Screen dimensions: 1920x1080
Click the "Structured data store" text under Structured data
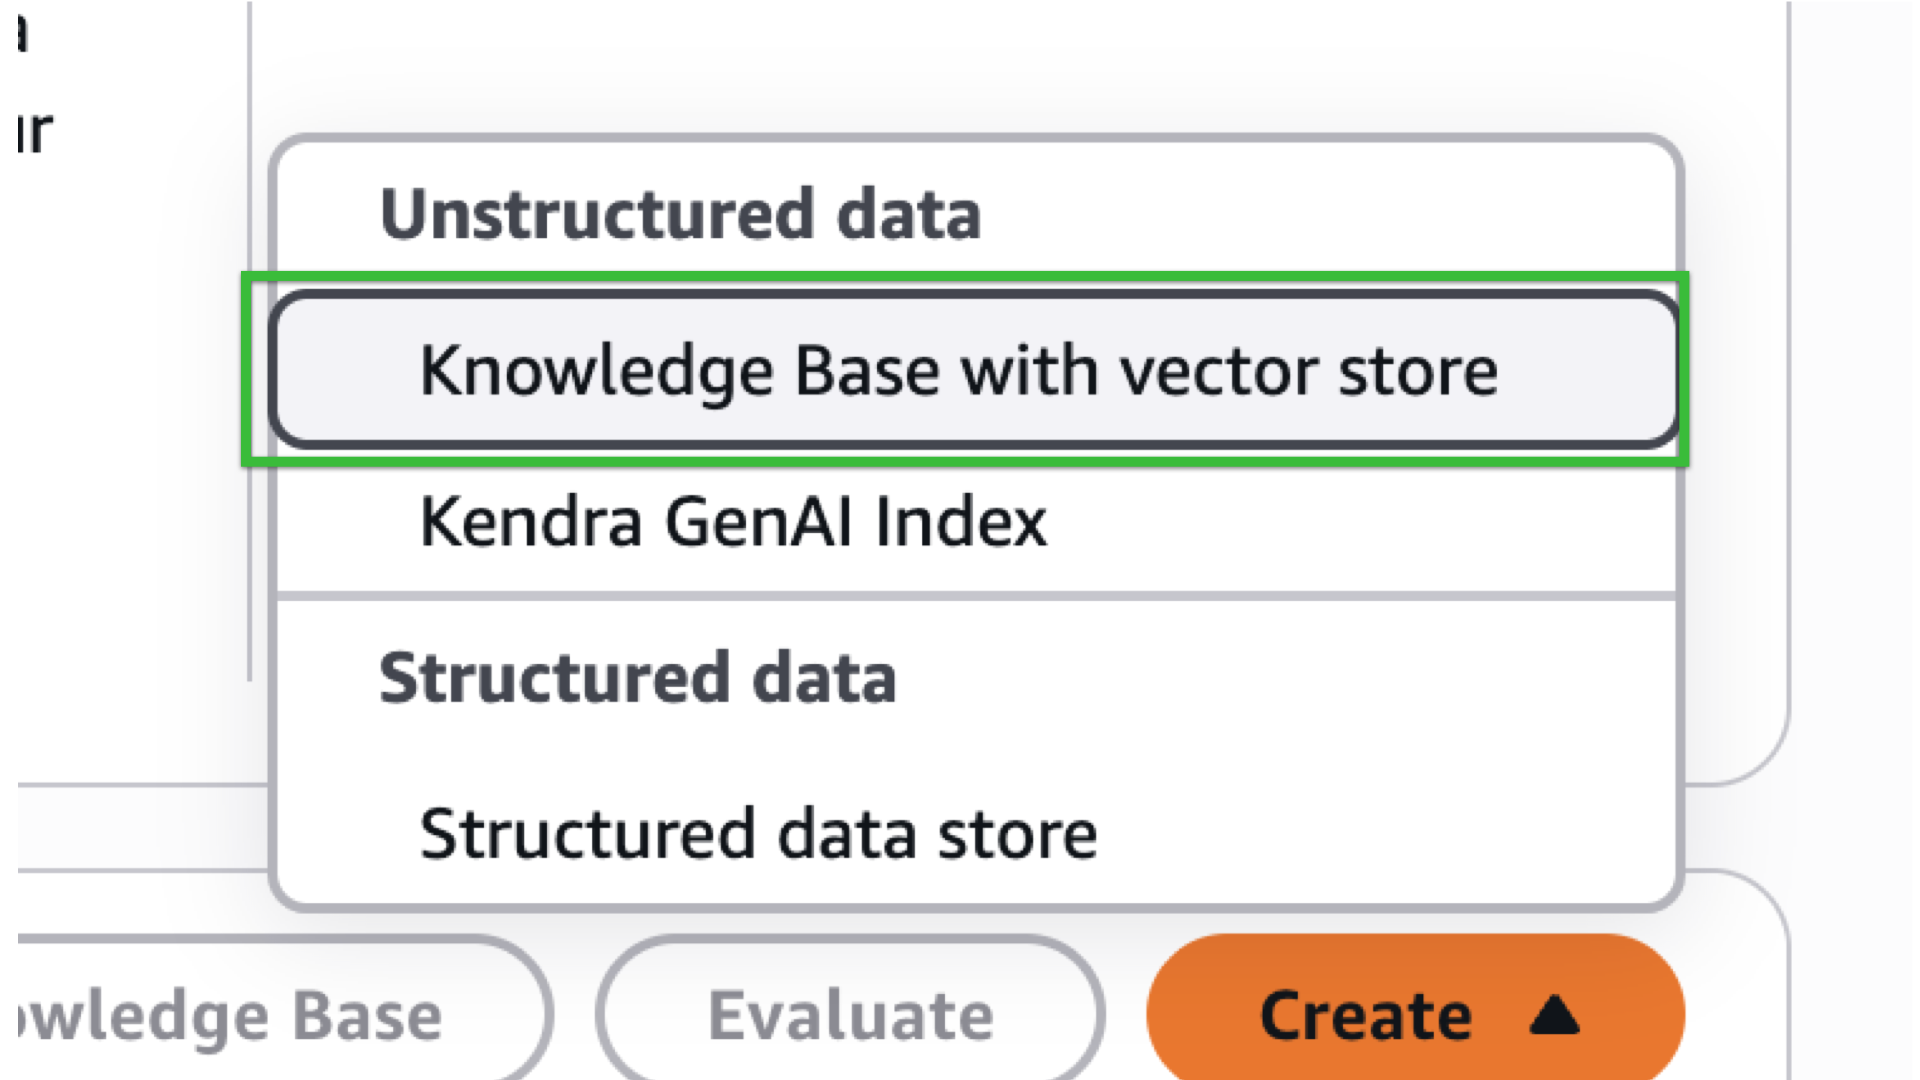tap(758, 834)
